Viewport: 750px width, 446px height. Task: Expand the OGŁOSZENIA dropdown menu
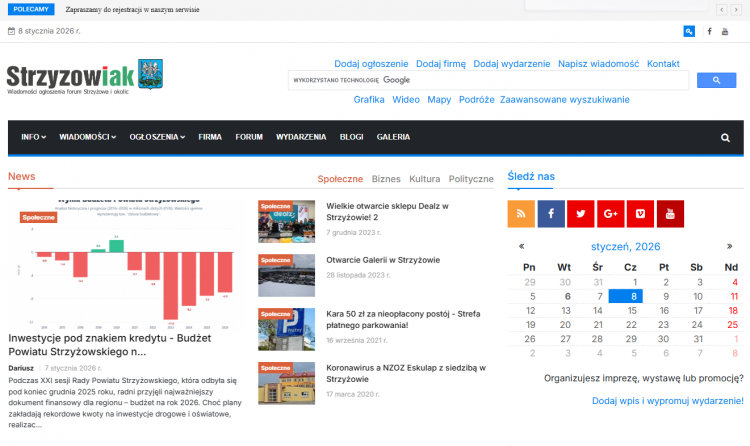click(158, 137)
